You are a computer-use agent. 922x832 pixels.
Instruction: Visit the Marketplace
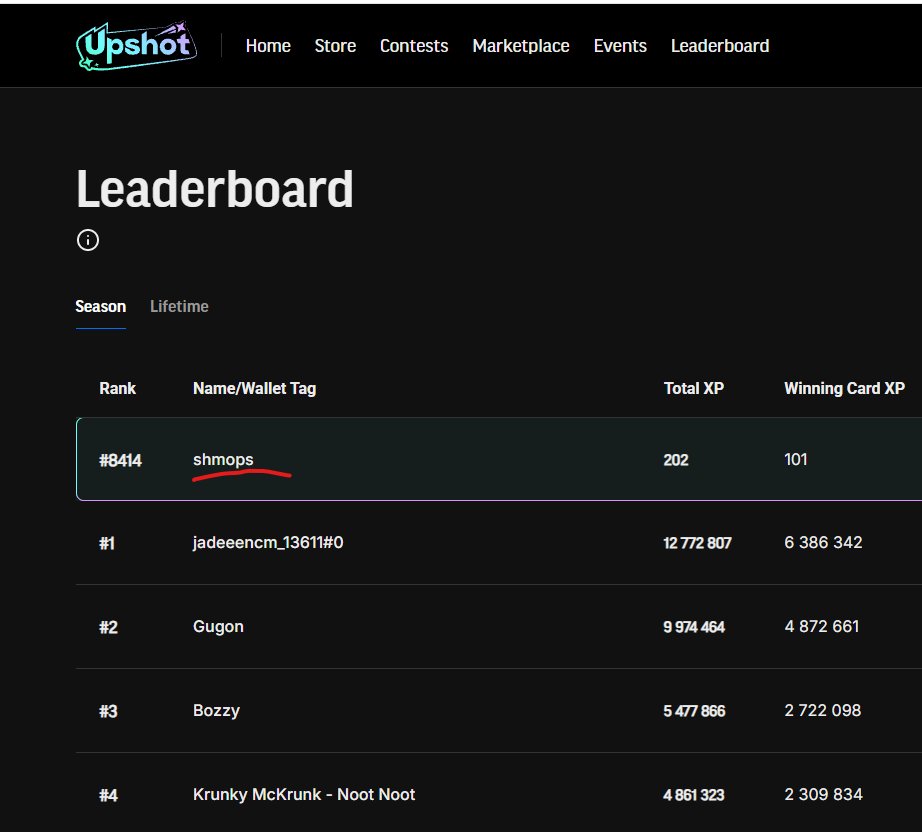(521, 45)
